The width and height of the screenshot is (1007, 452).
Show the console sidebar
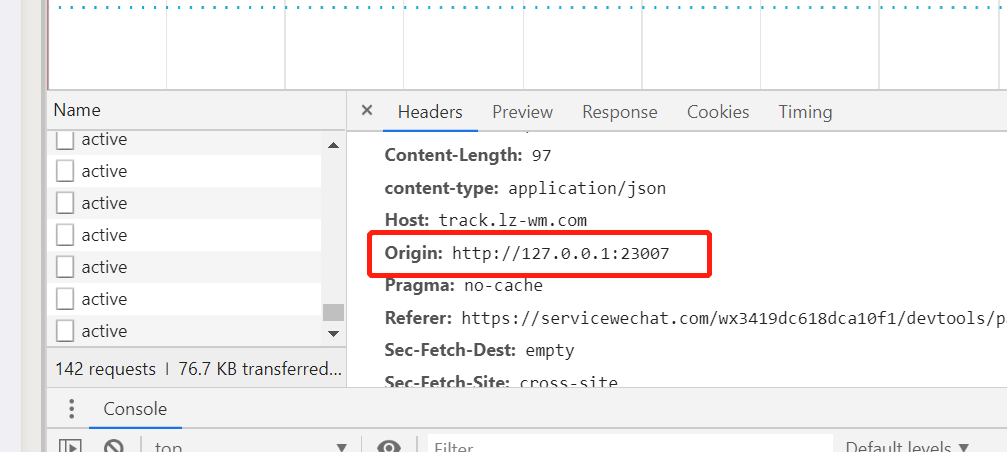pyautogui.click(x=69, y=446)
